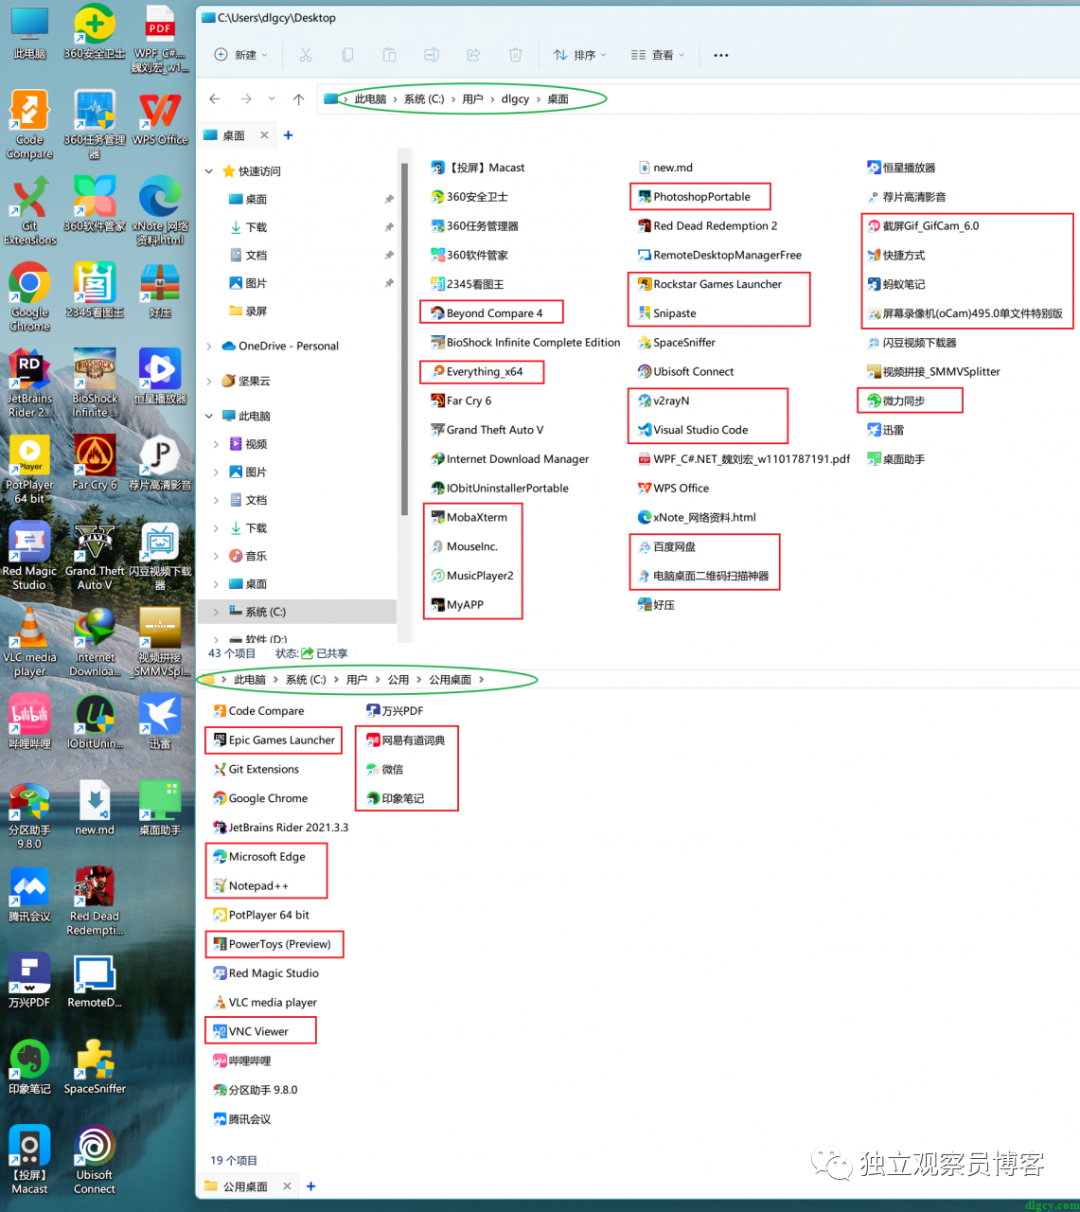
Task: Select new.md in the file list
Action: (x=665, y=168)
